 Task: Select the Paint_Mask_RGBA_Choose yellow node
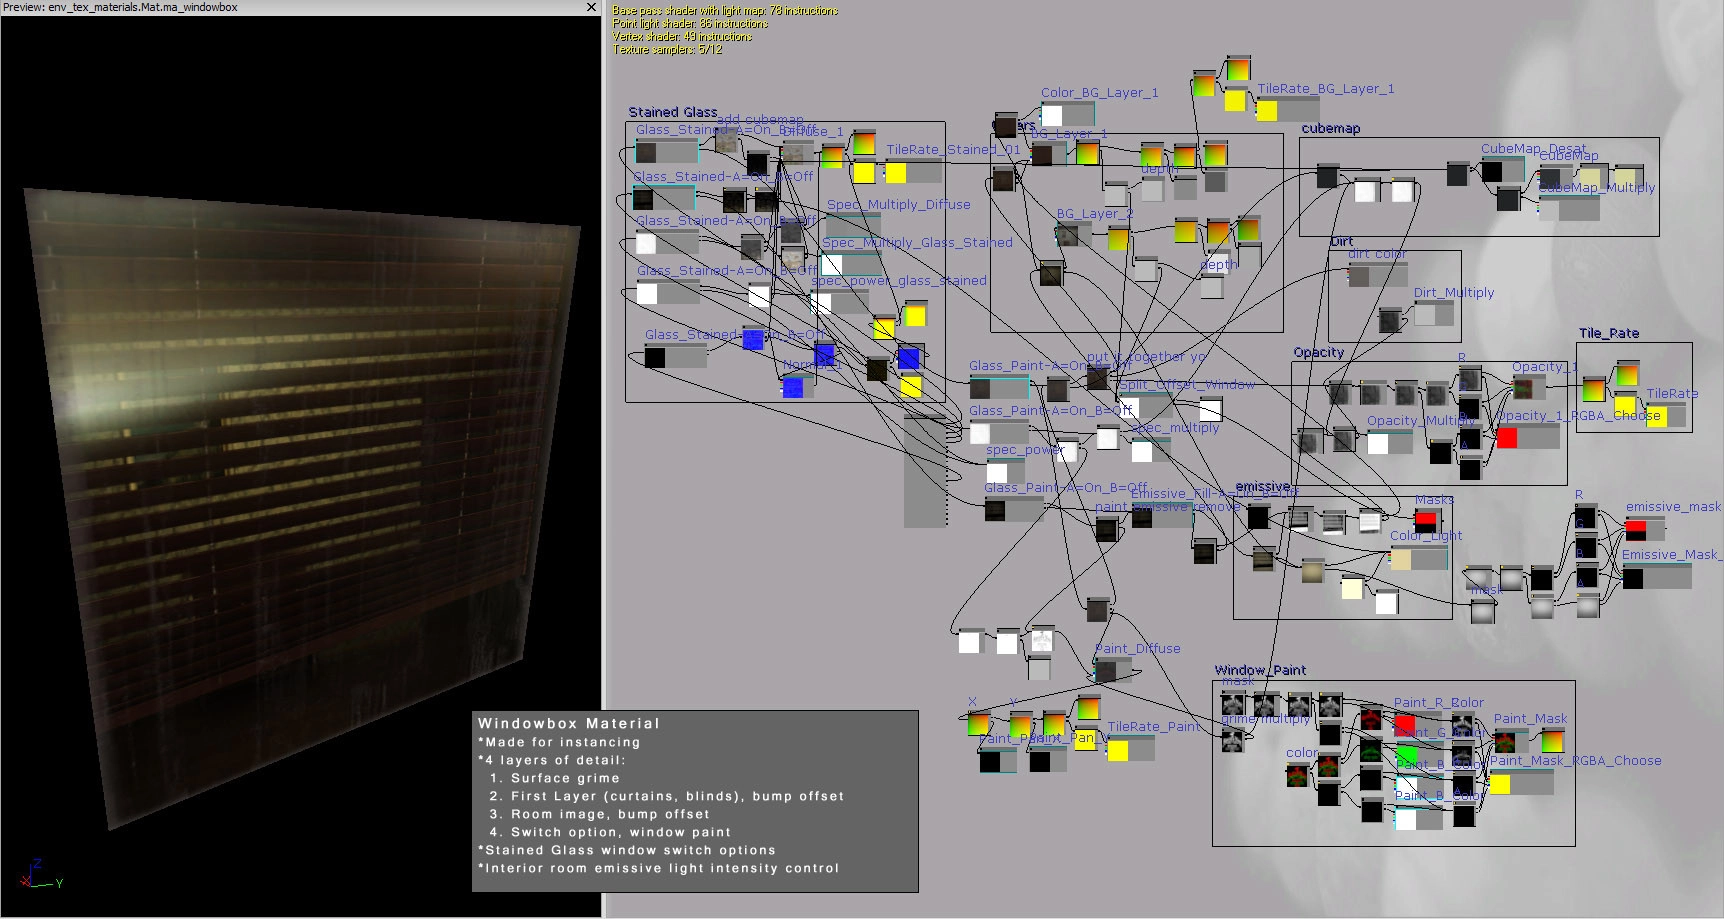coord(1500,783)
